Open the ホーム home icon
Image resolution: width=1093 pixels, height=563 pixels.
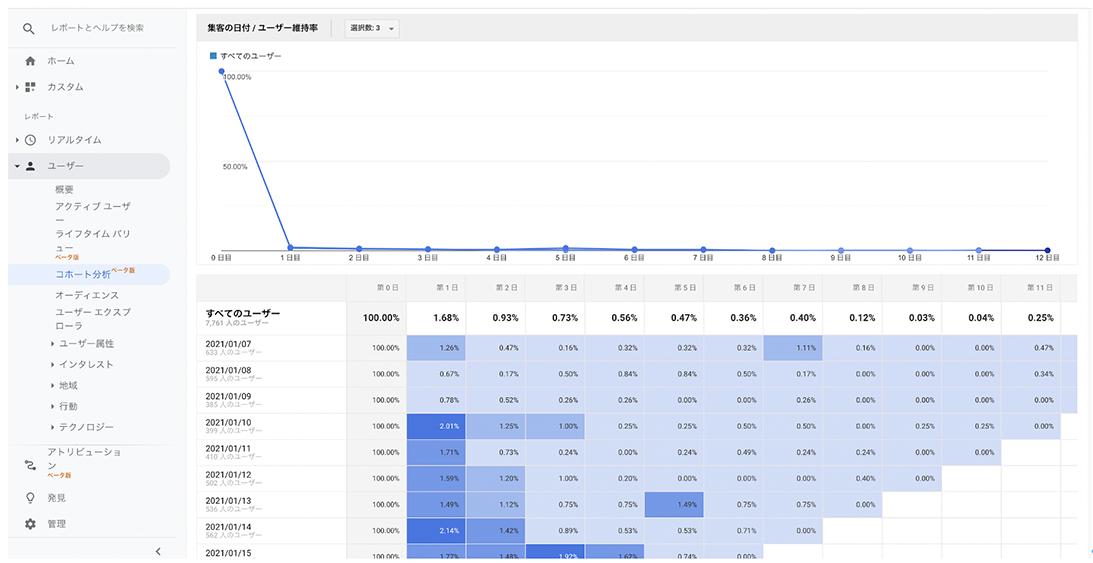tap(30, 61)
